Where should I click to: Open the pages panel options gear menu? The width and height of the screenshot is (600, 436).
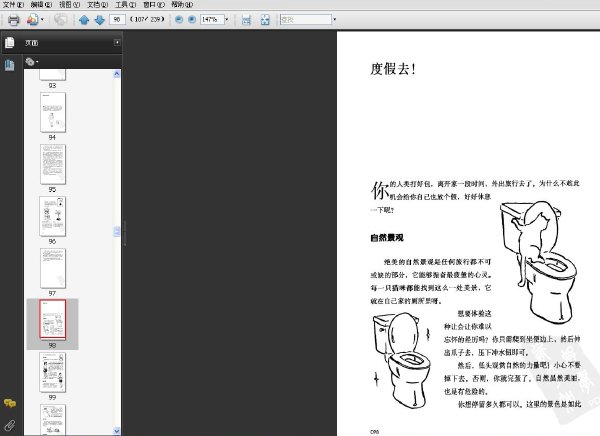tap(31, 61)
